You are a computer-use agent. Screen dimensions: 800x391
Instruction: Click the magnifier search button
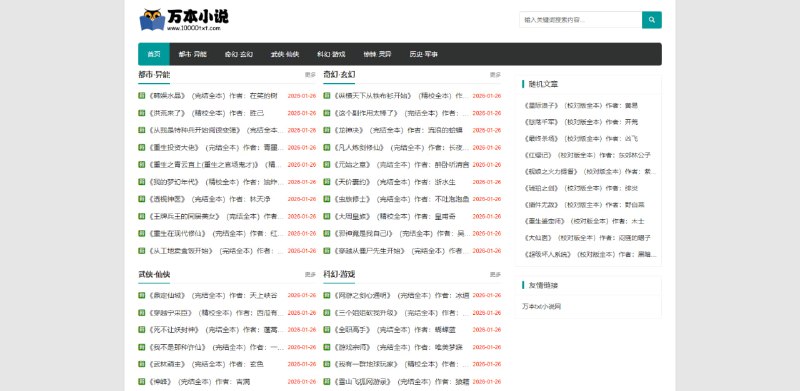coord(652,20)
